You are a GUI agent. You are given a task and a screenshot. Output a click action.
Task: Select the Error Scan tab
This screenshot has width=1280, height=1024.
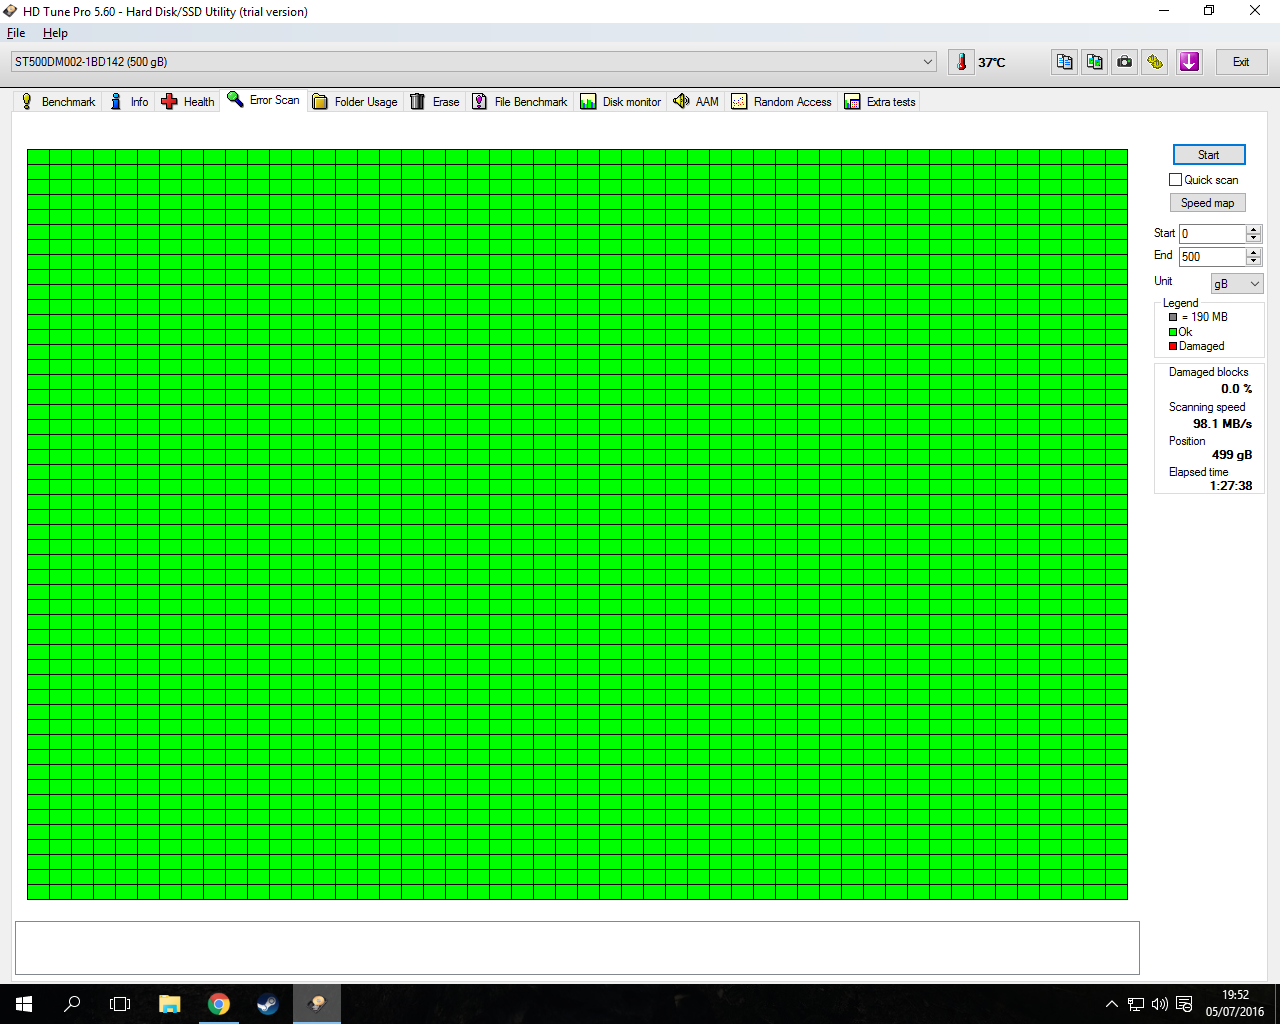264,100
